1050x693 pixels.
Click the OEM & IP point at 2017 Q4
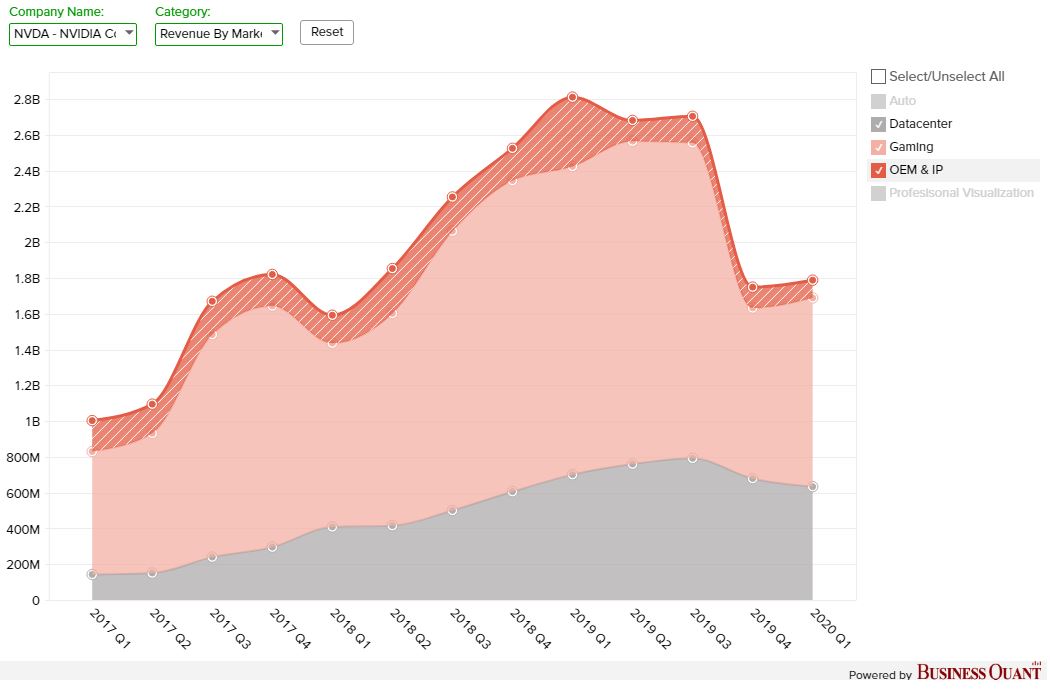273,274
